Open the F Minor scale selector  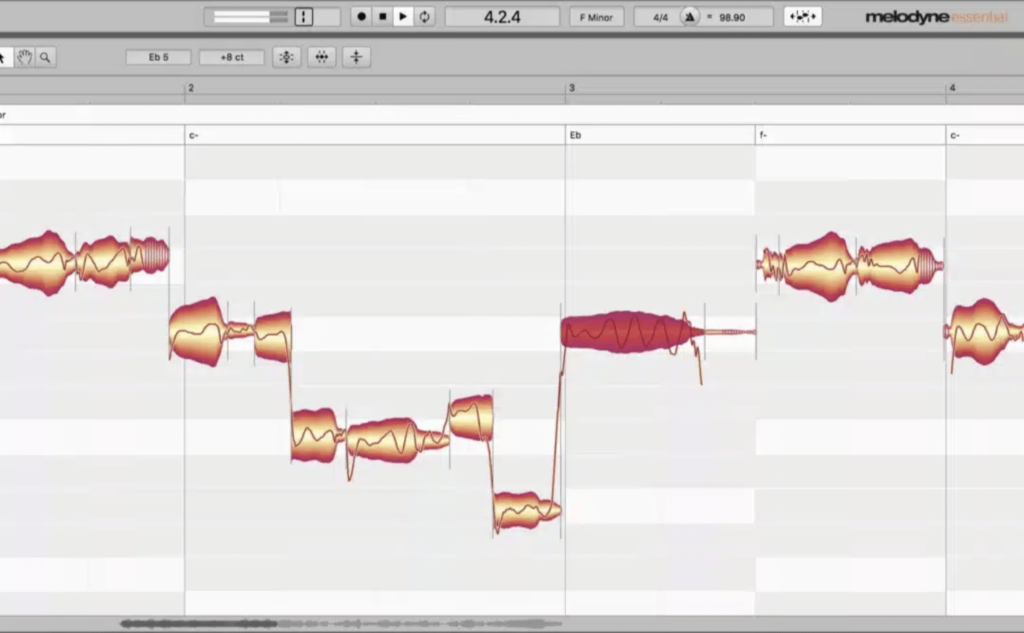pyautogui.click(x=597, y=15)
